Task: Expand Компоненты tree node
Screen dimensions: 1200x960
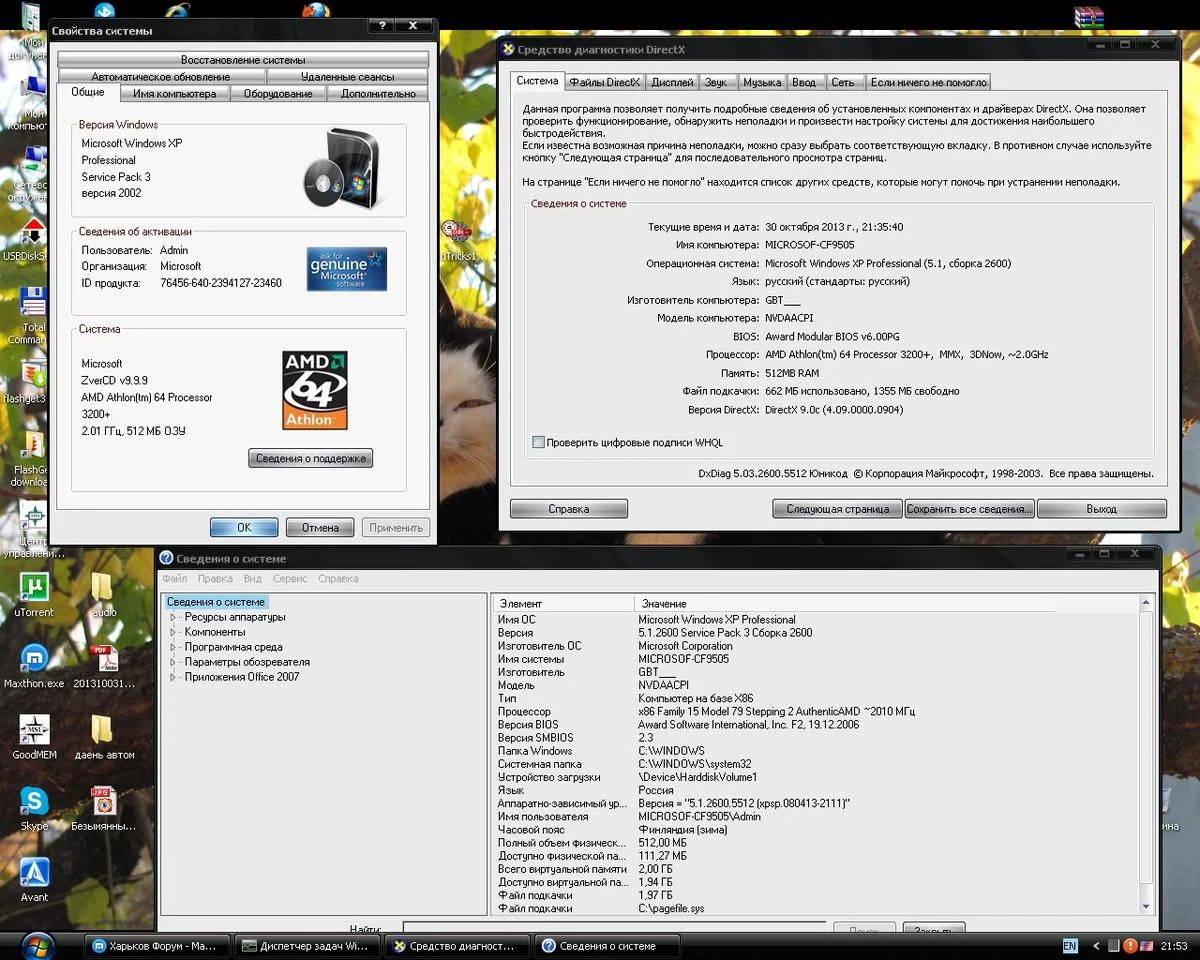Action: point(173,632)
